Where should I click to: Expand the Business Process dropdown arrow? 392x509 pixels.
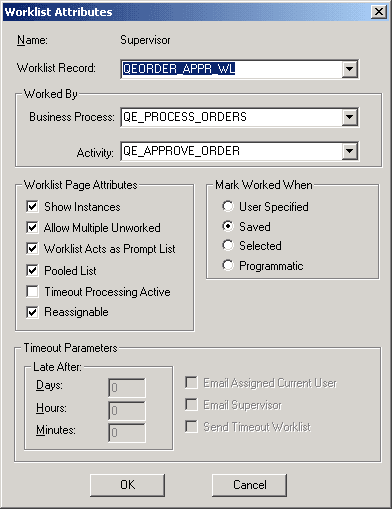349,117
